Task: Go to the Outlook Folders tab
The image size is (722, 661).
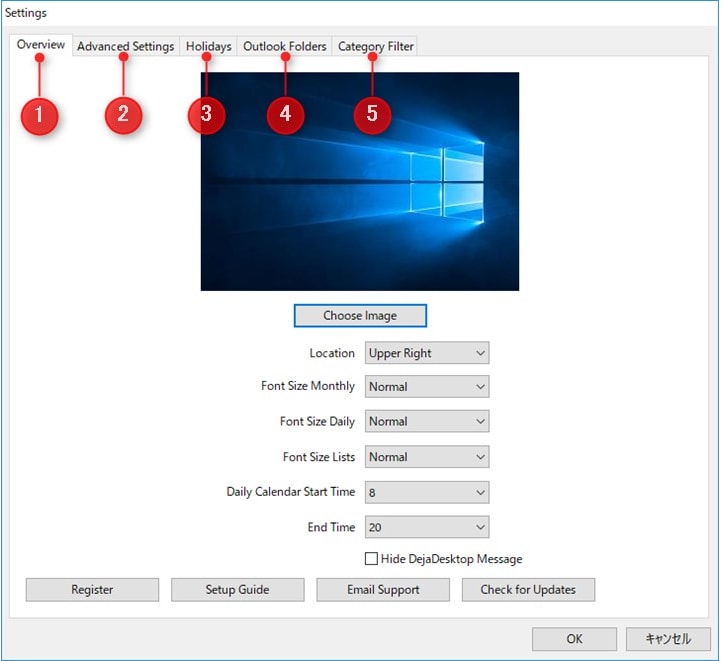Action: [x=285, y=46]
